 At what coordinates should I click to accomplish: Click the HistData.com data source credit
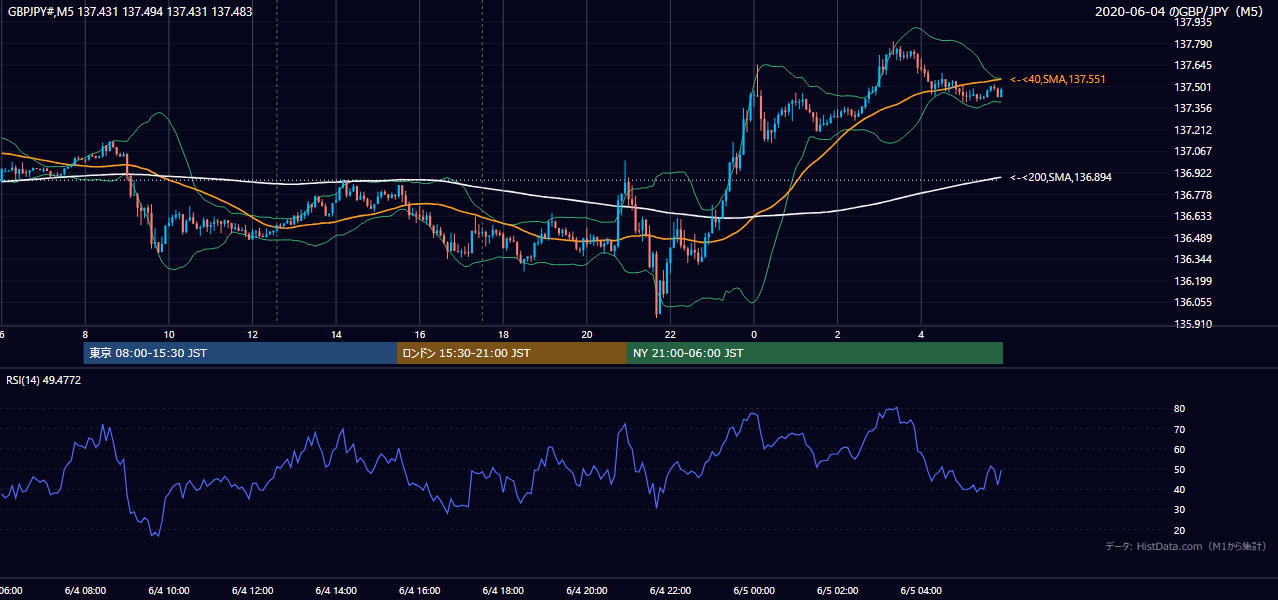(x=1186, y=546)
